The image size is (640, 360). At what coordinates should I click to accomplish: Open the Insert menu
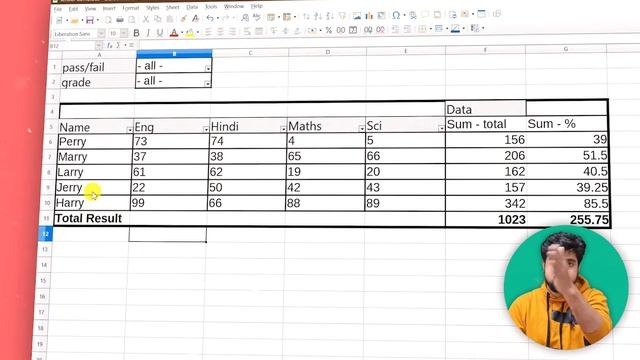(109, 8)
